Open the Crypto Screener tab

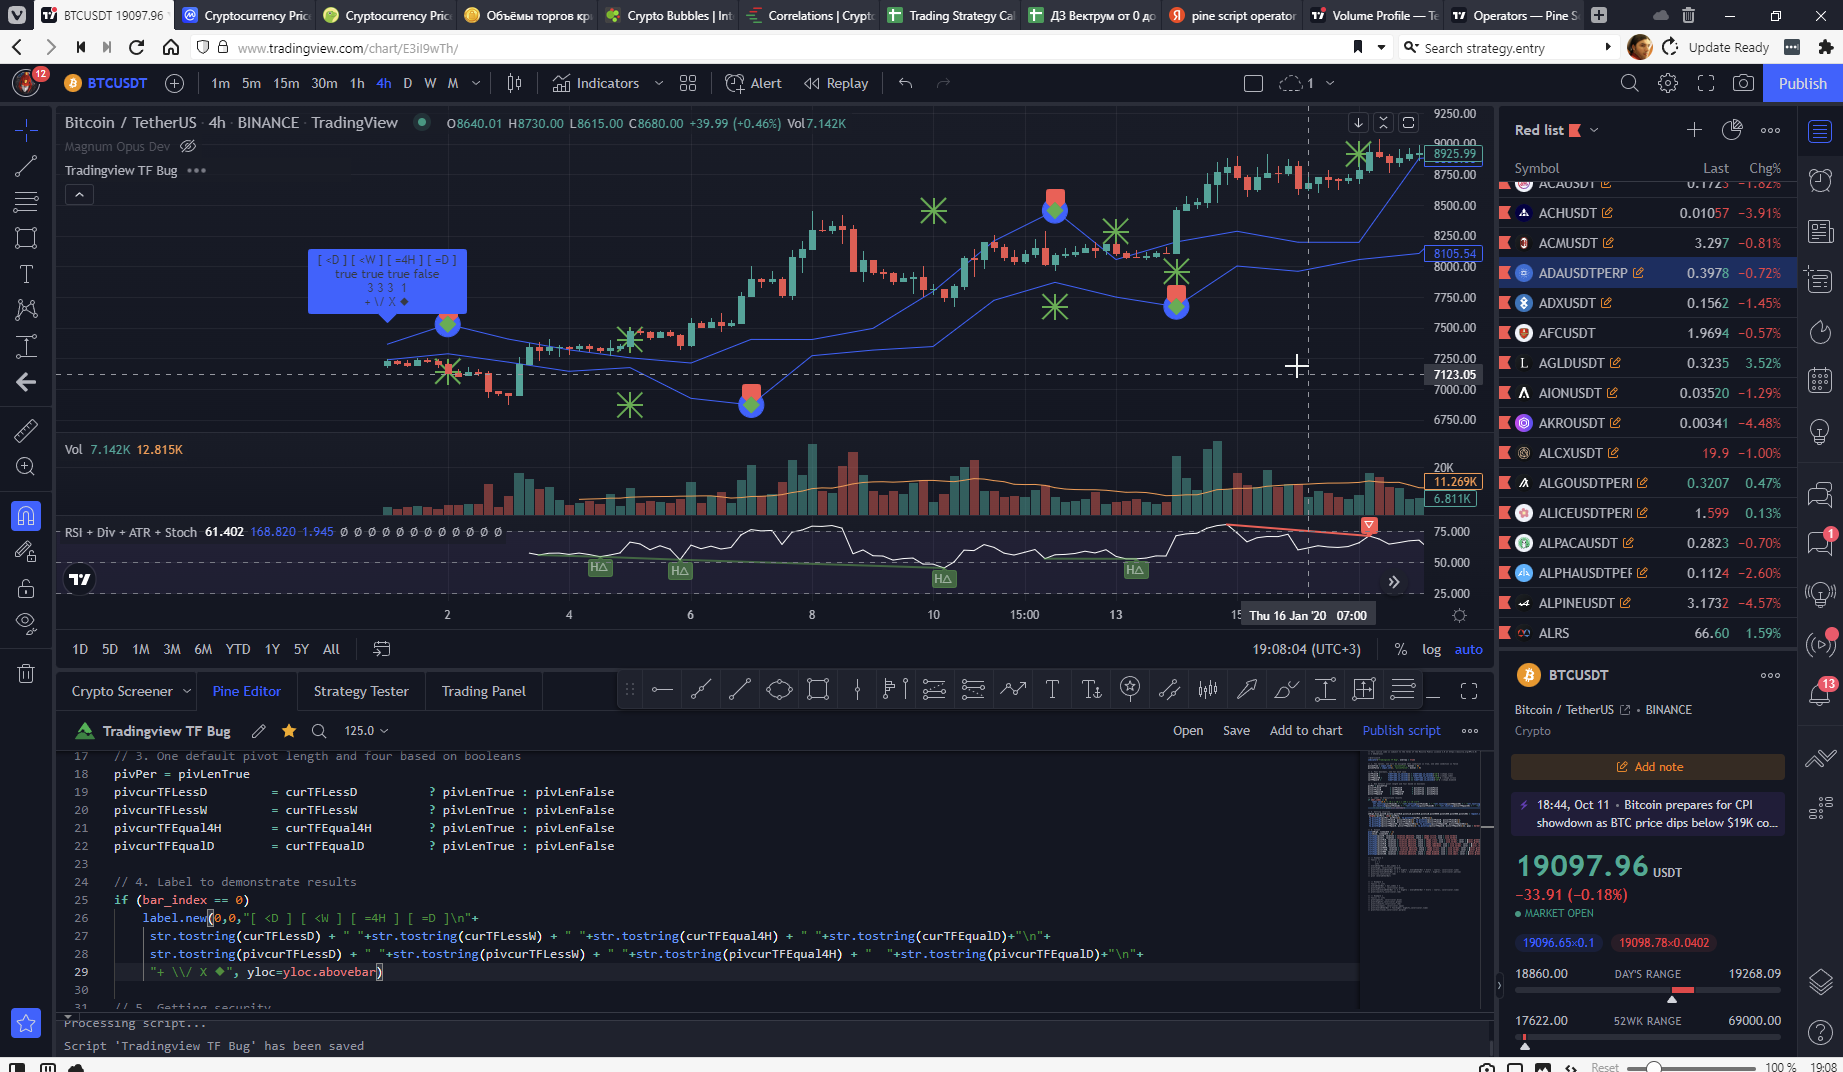click(122, 691)
